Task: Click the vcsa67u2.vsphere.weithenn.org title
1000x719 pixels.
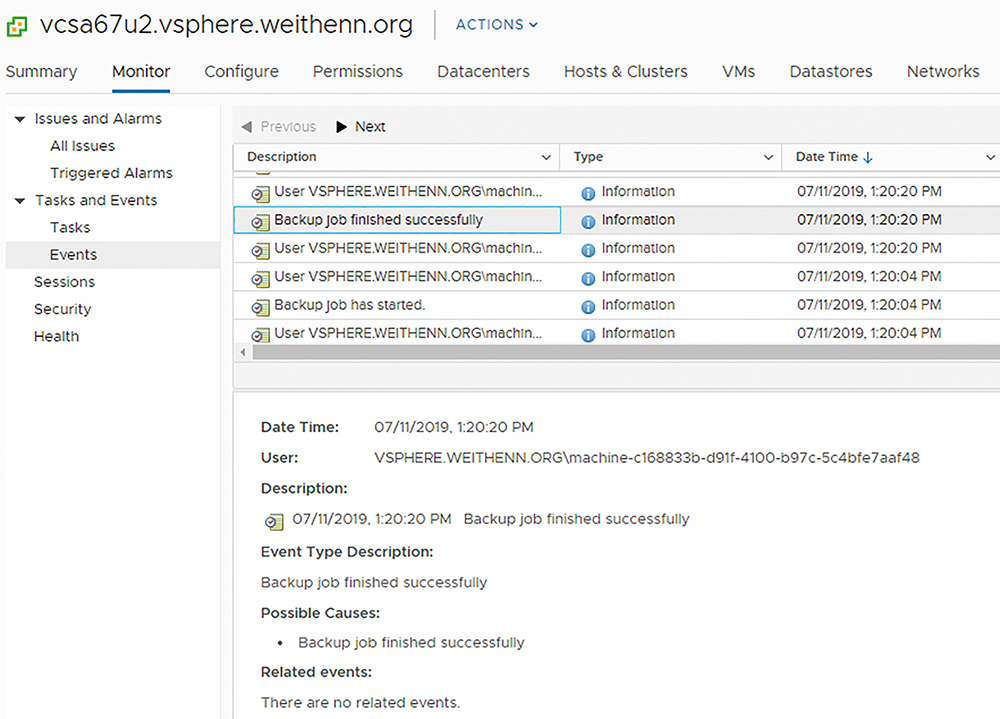Action: (x=226, y=26)
